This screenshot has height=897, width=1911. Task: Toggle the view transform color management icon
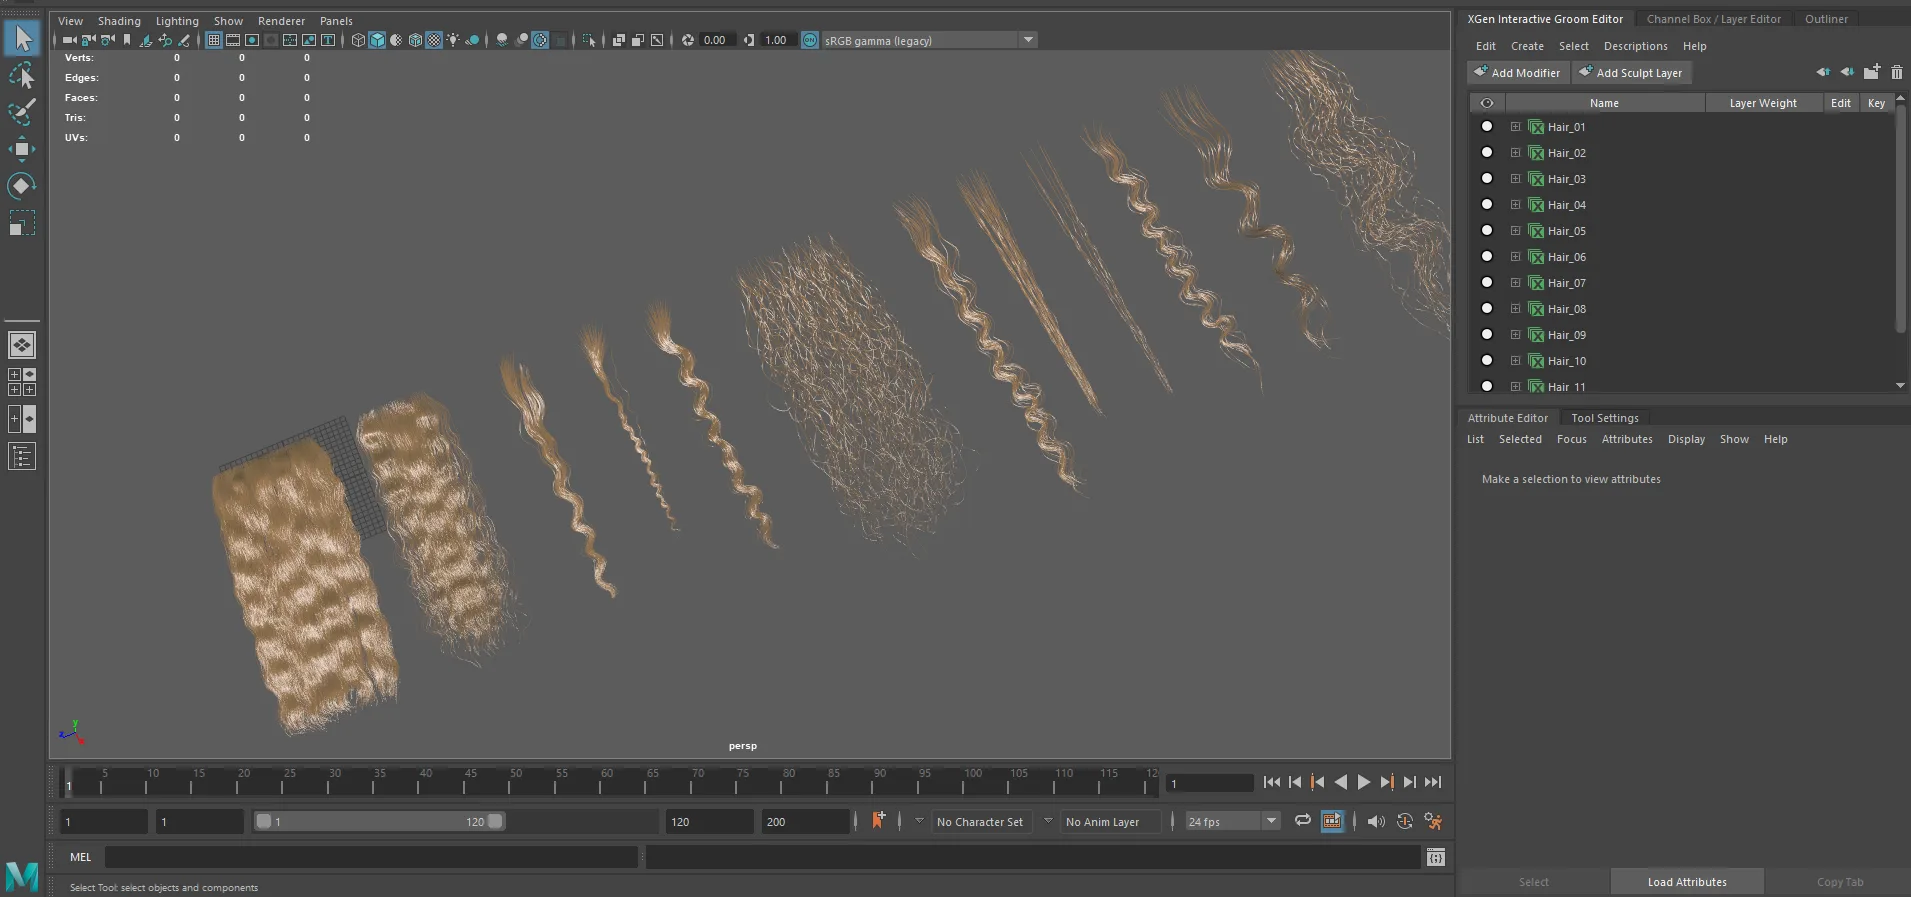(x=810, y=40)
